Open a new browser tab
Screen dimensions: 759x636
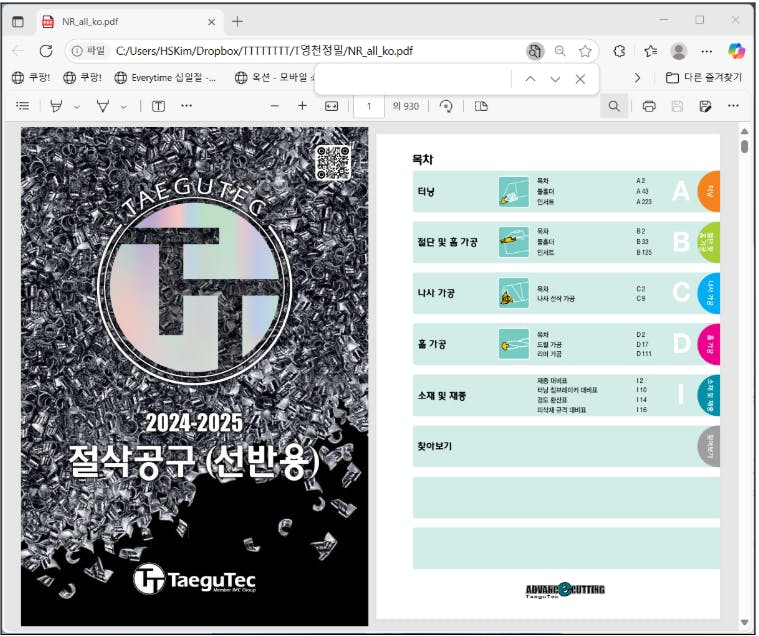point(237,22)
